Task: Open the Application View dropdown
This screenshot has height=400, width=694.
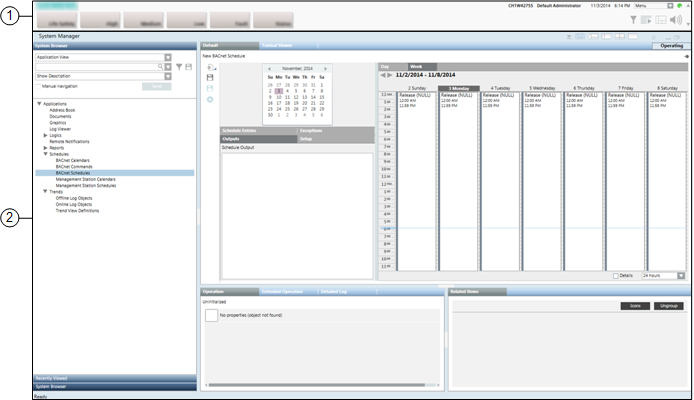Action: point(168,58)
